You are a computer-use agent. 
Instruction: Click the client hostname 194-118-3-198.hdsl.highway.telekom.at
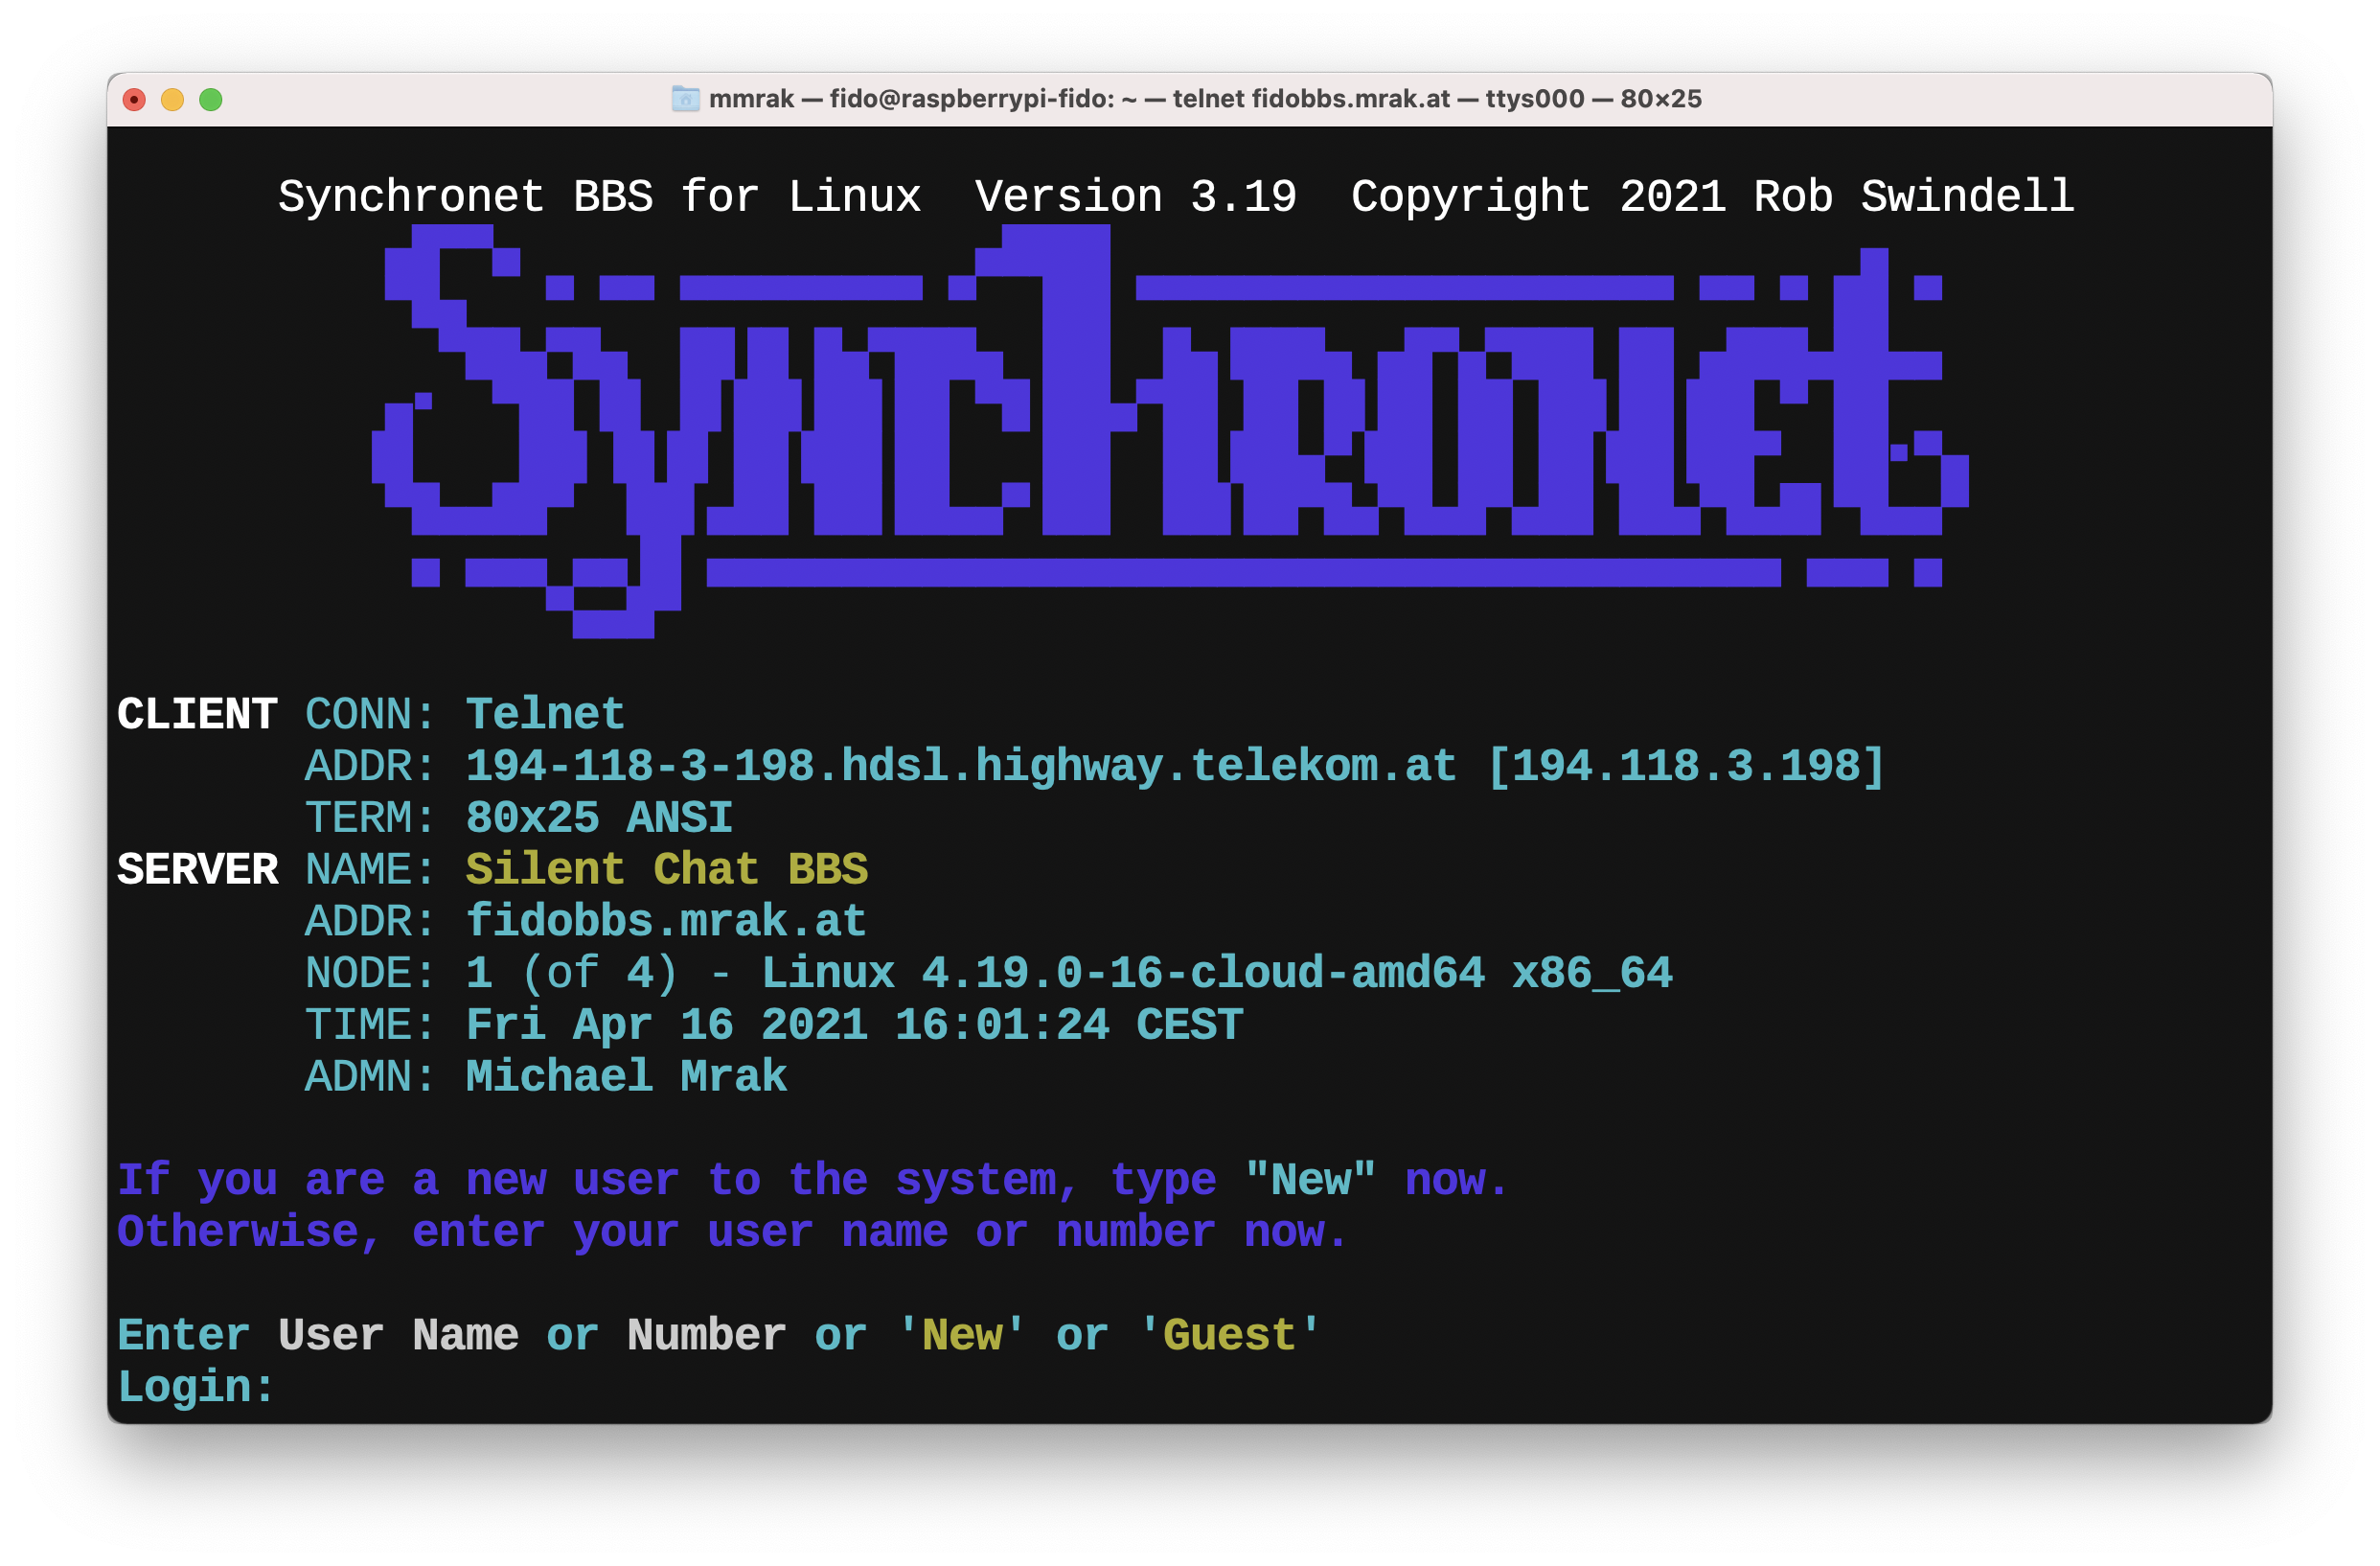pyautogui.click(x=961, y=766)
